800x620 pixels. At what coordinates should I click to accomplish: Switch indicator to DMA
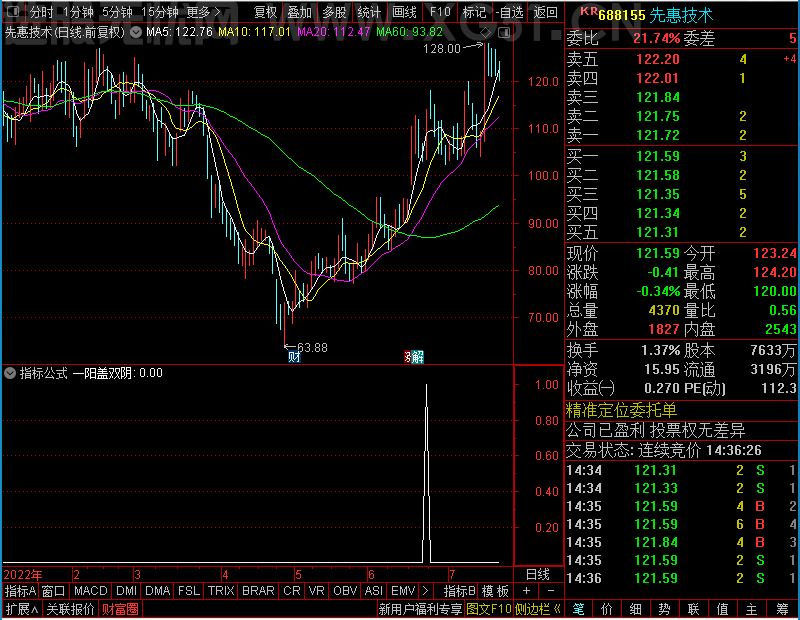(158, 591)
